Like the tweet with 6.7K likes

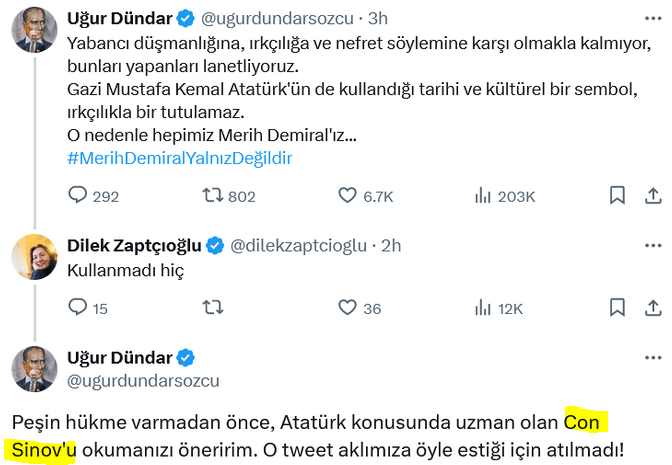point(348,196)
